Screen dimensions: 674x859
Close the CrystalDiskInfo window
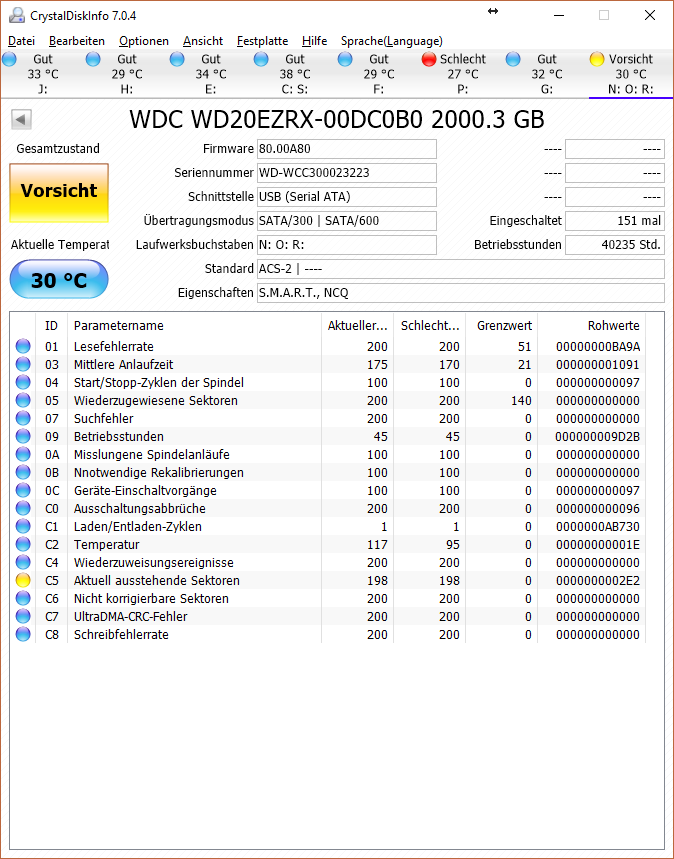[x=650, y=15]
